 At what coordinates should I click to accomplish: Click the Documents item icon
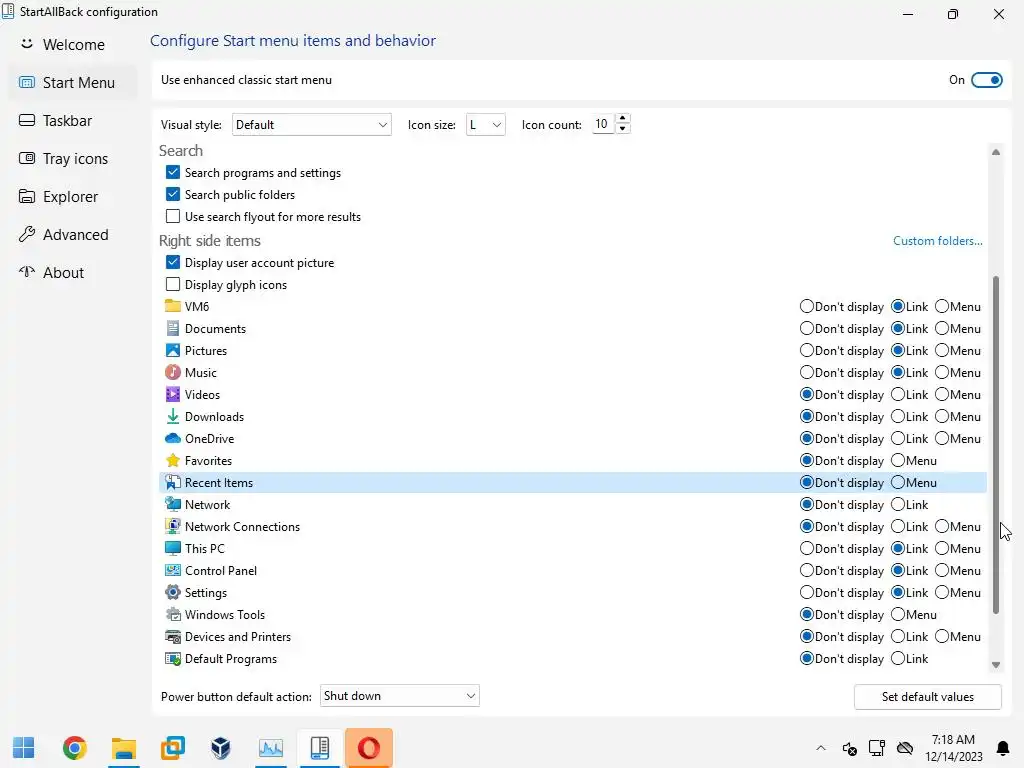172,328
